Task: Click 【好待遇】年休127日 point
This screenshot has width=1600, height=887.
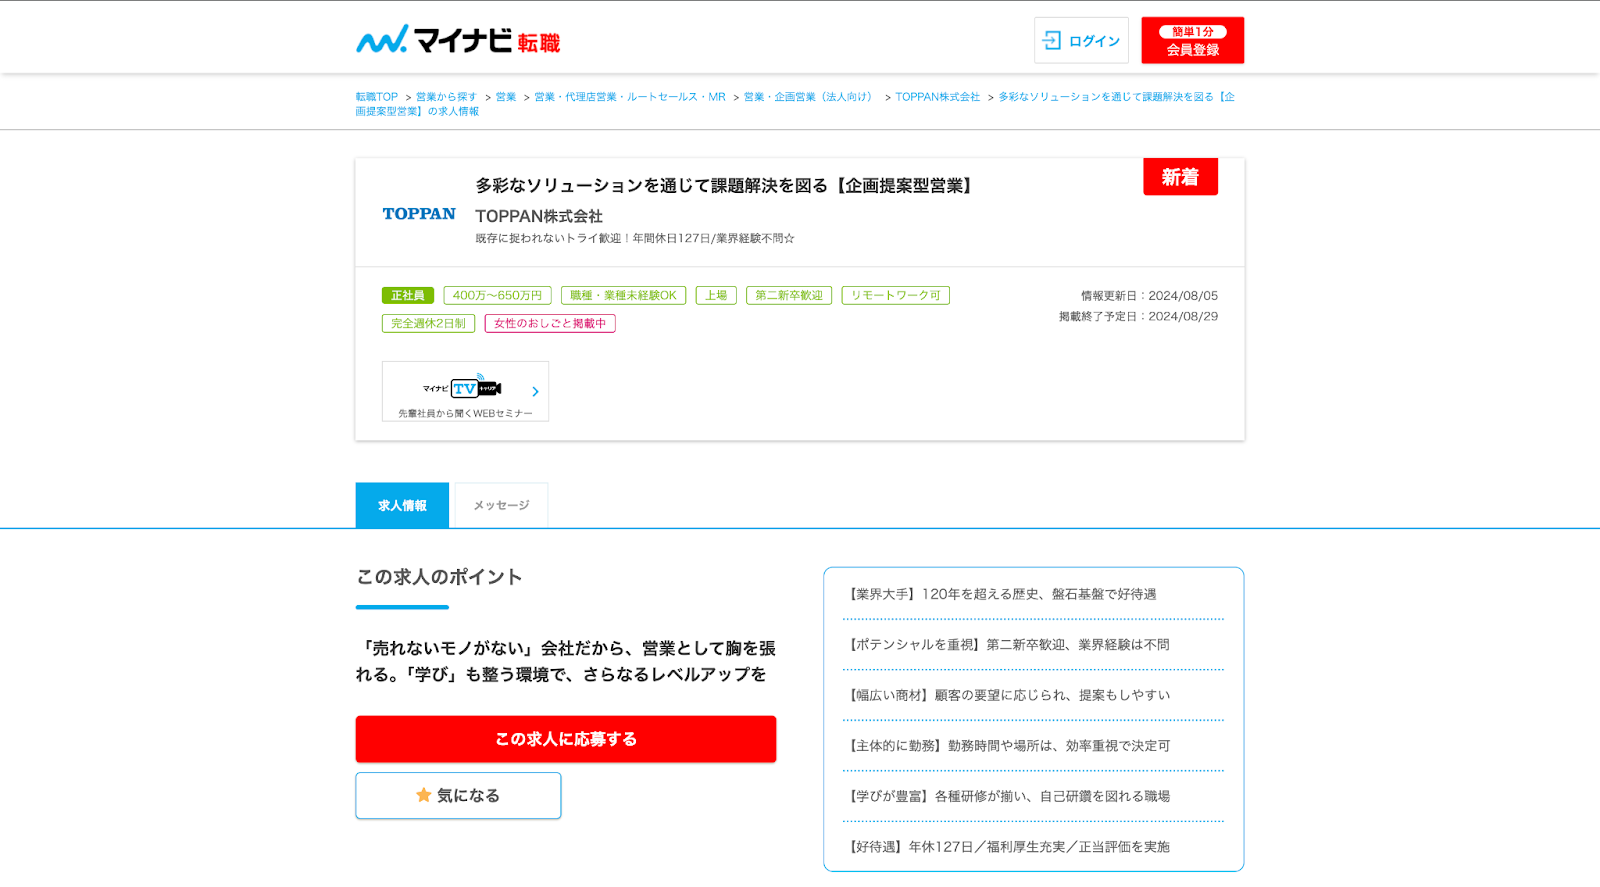Action: (x=1007, y=847)
